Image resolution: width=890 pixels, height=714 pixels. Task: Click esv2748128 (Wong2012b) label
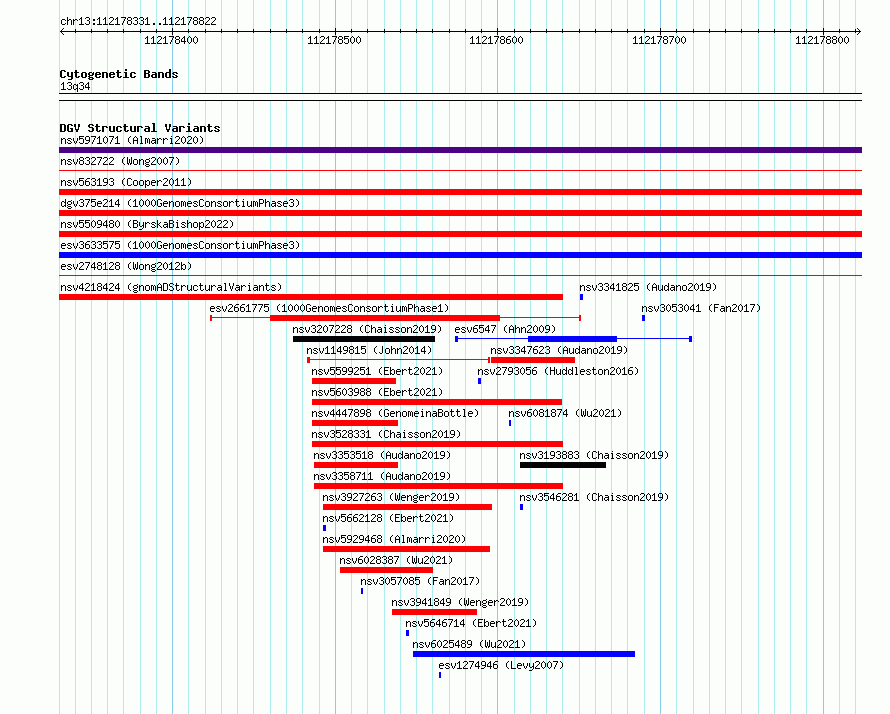point(126,266)
